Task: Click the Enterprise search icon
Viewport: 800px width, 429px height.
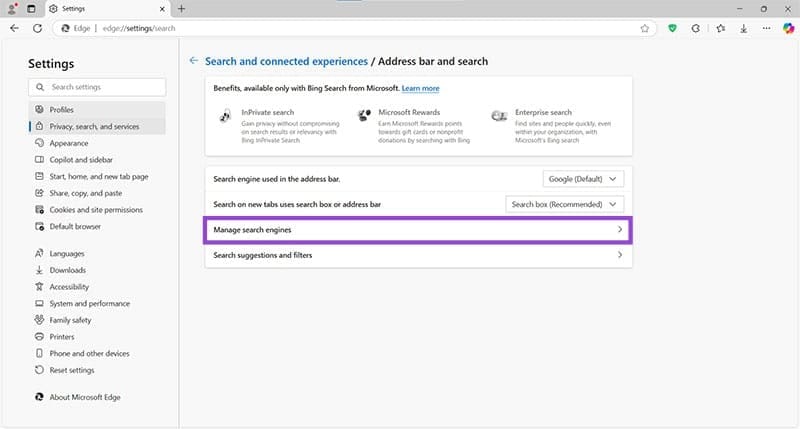Action: [x=499, y=116]
